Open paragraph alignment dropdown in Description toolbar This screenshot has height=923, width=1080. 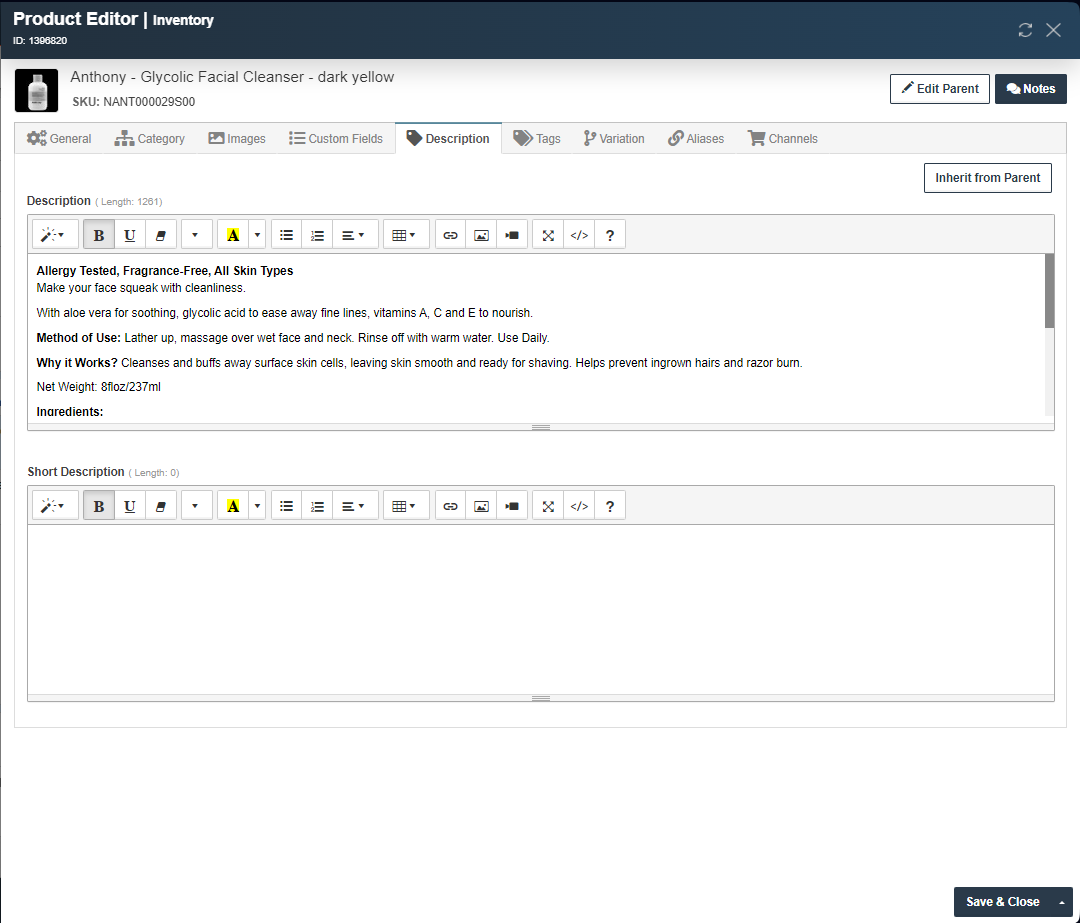355,235
